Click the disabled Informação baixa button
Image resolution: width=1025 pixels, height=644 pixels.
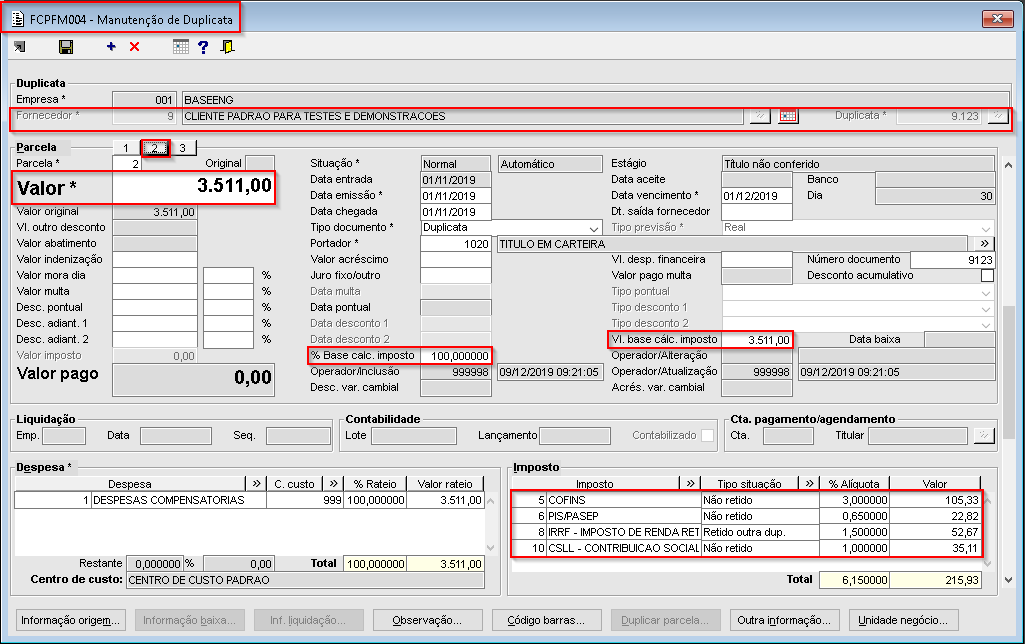190,620
